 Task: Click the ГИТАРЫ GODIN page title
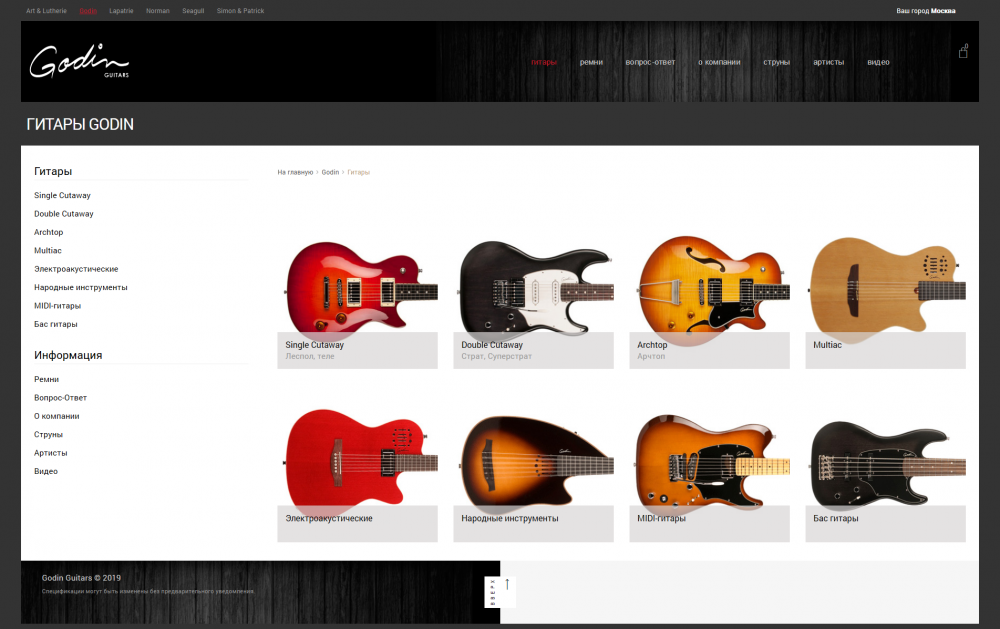80,124
